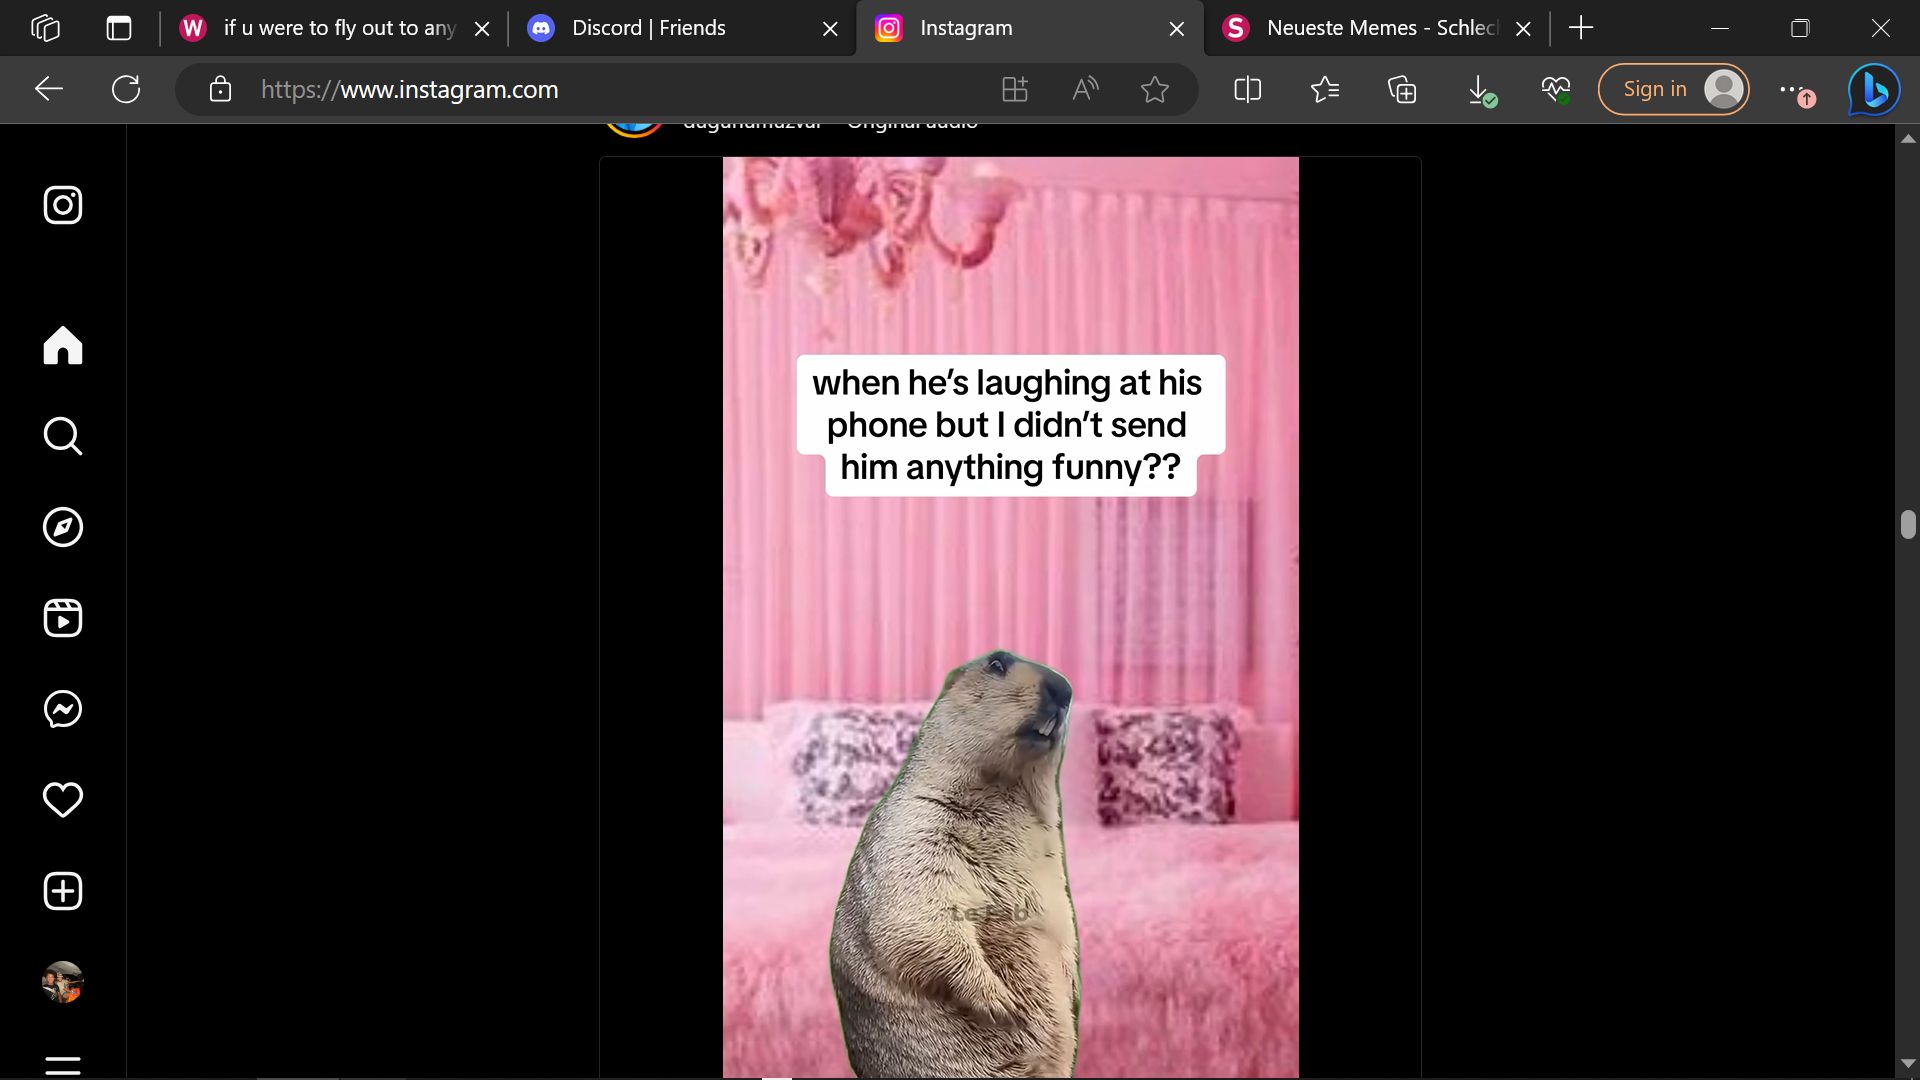Toggle favorite star for this page
The image size is (1920, 1080).
point(1154,90)
